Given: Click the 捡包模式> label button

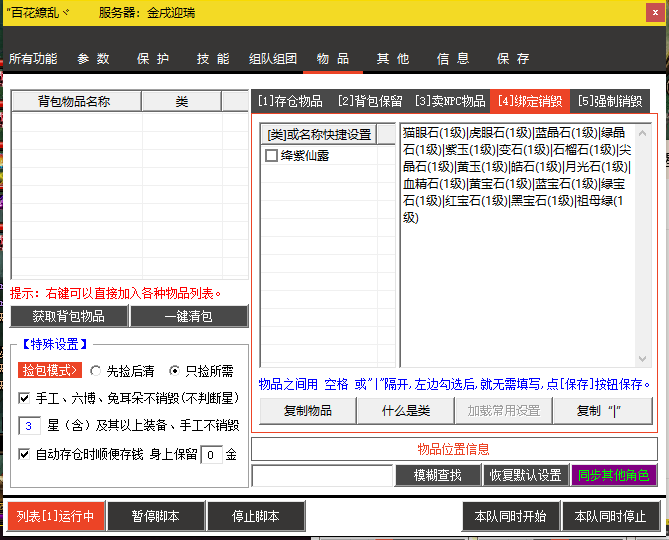Looking at the screenshot, I should tap(49, 370).
